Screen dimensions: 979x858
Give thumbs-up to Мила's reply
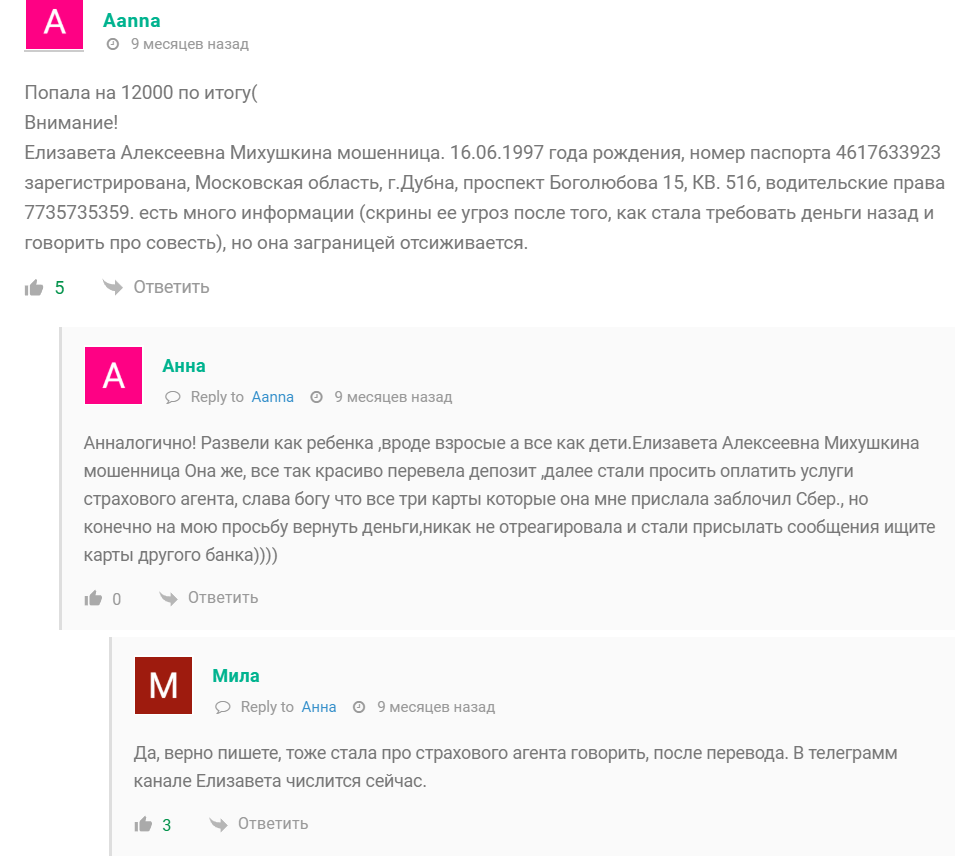coord(144,824)
